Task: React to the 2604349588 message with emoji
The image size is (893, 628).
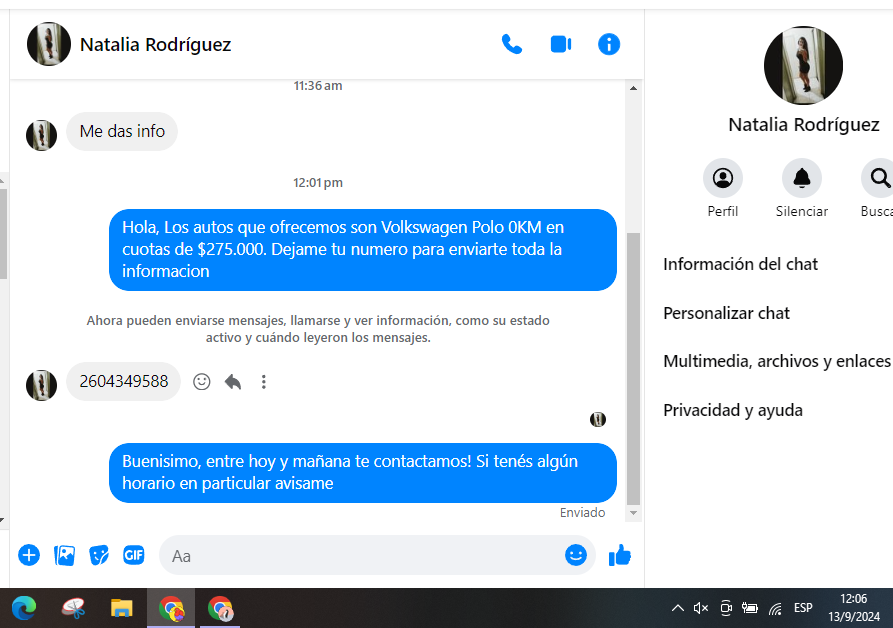Action: pyautogui.click(x=202, y=381)
